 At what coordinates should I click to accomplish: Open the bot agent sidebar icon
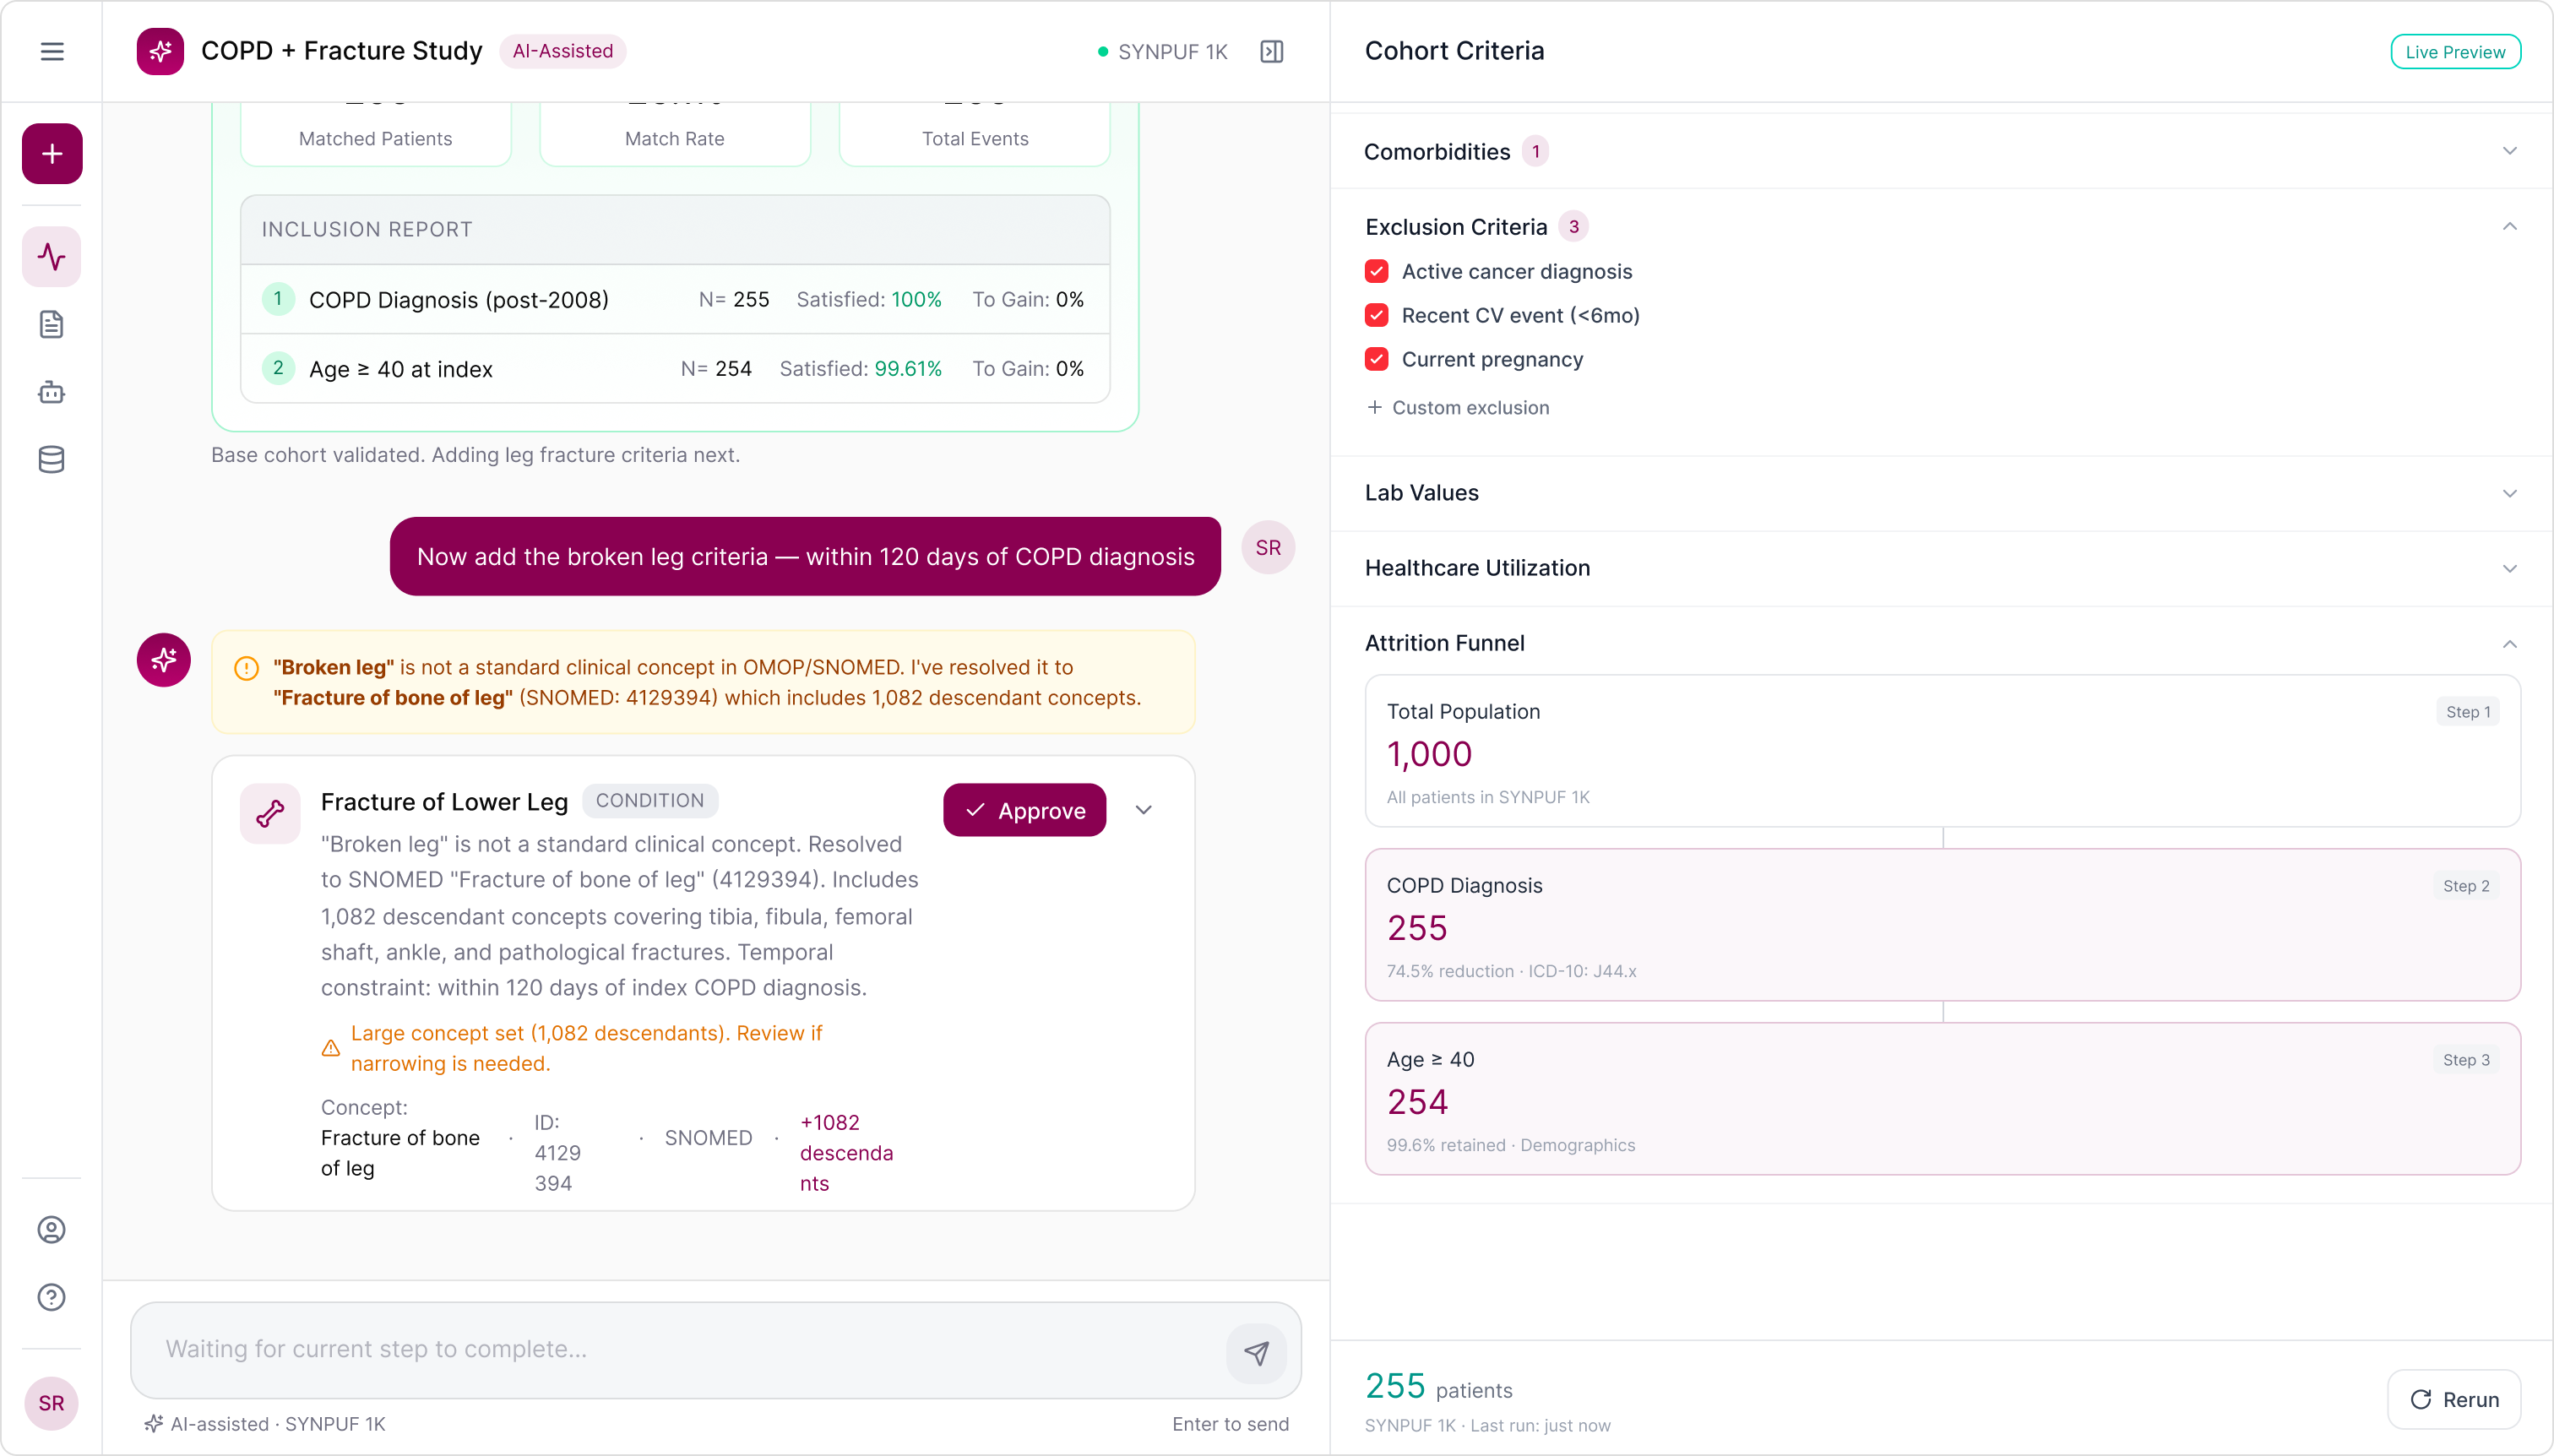point(52,392)
